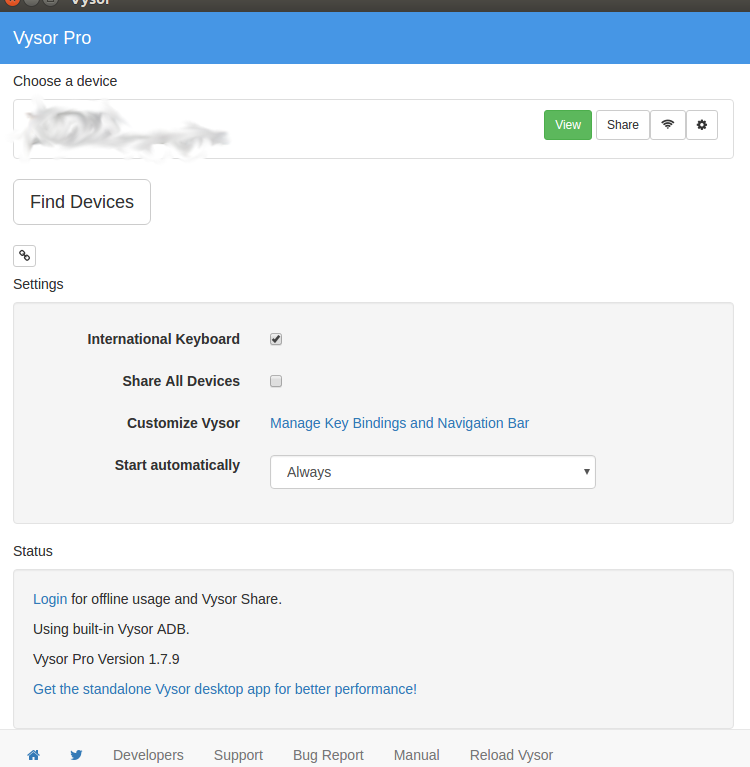Viewport: 750px width, 767px height.
Task: Open standalone Vysor desktop app link
Action: 223,689
